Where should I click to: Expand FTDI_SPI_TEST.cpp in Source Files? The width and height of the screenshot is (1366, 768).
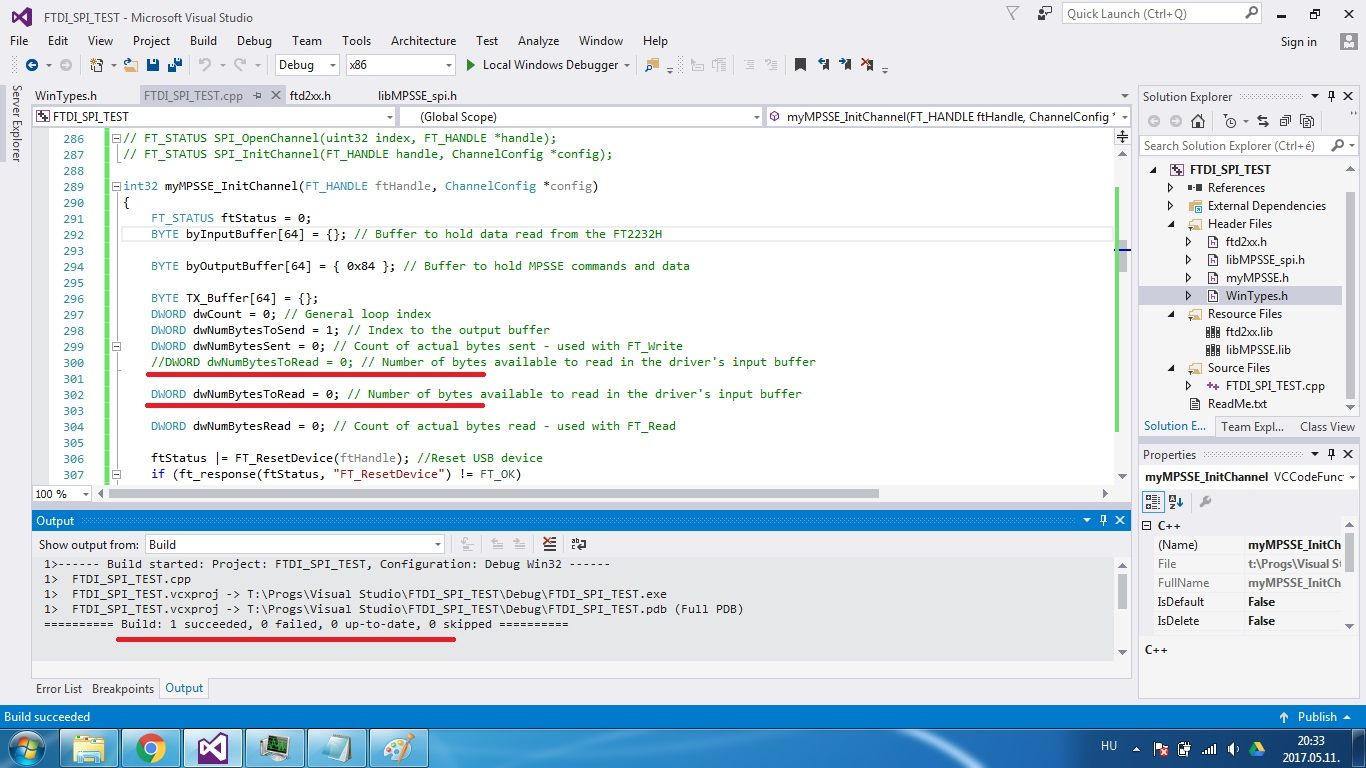[1188, 386]
